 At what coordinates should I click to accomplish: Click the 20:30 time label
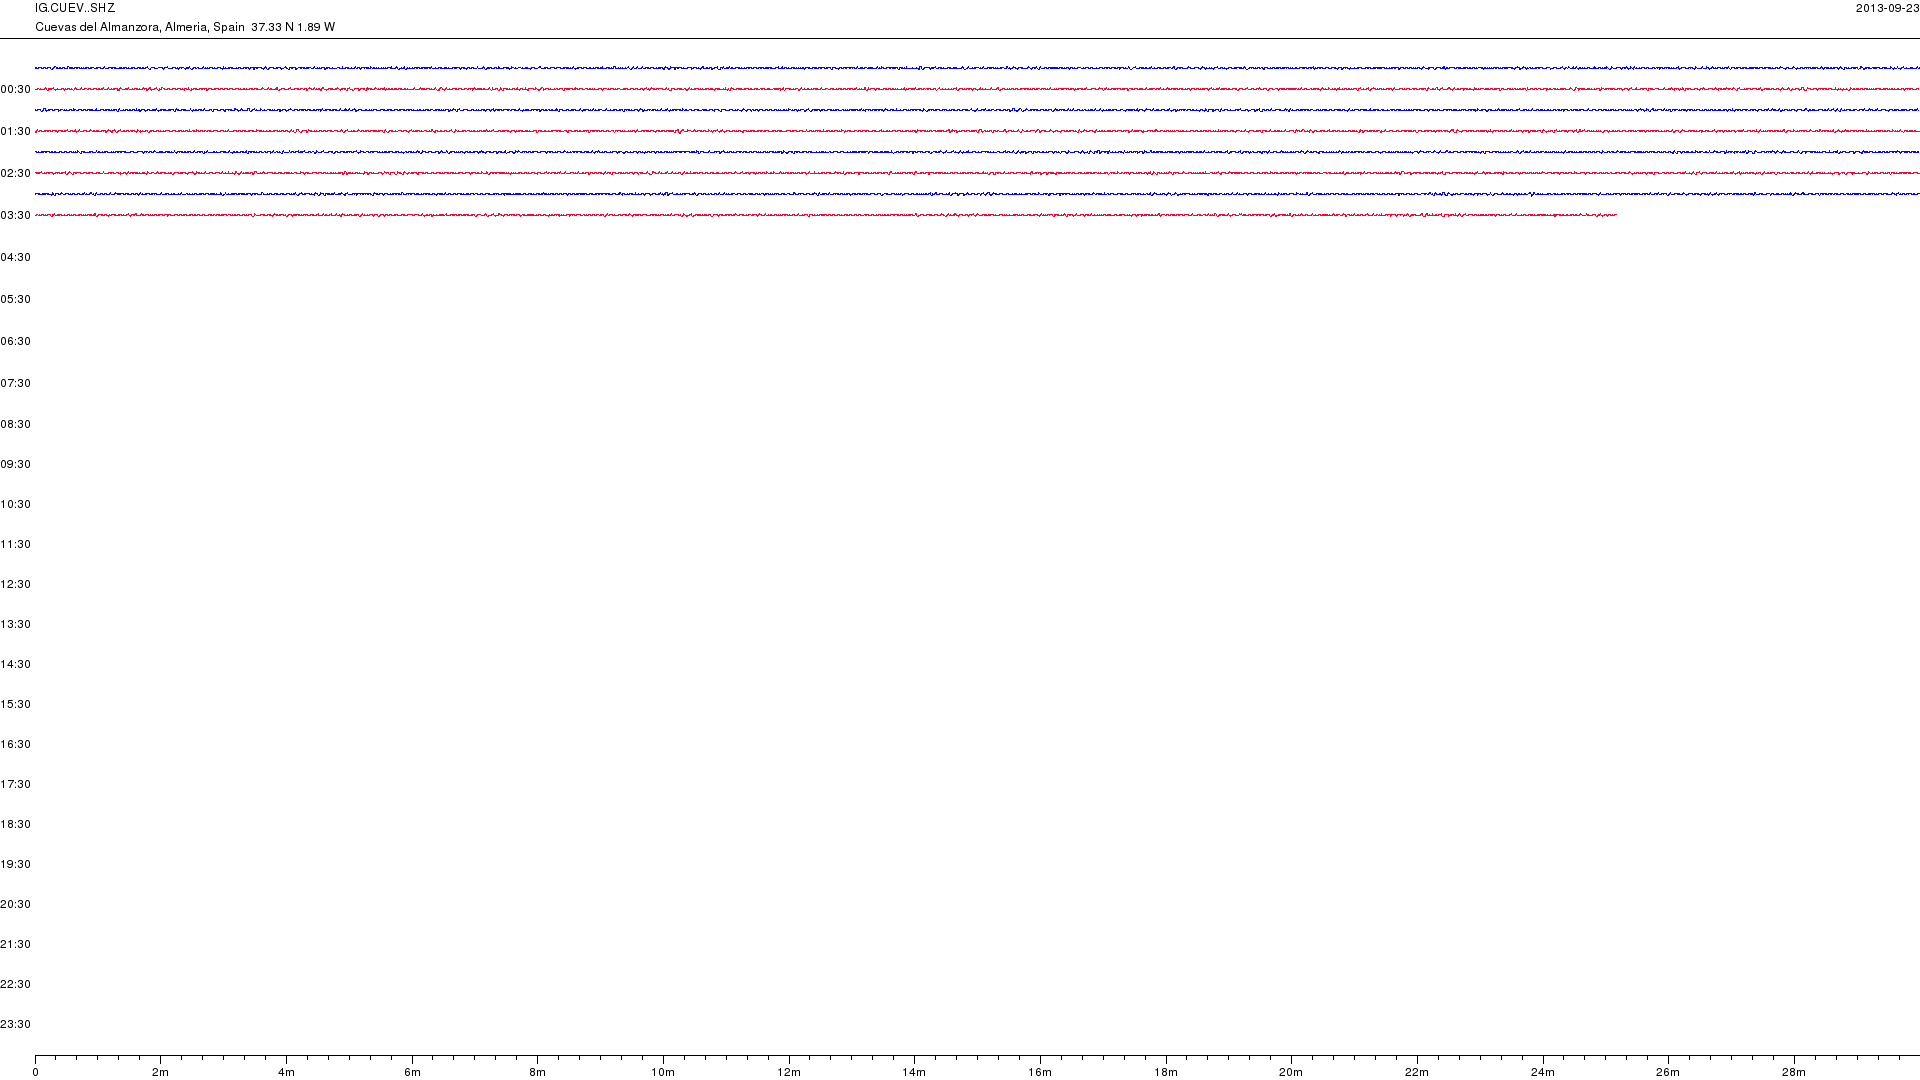[16, 905]
